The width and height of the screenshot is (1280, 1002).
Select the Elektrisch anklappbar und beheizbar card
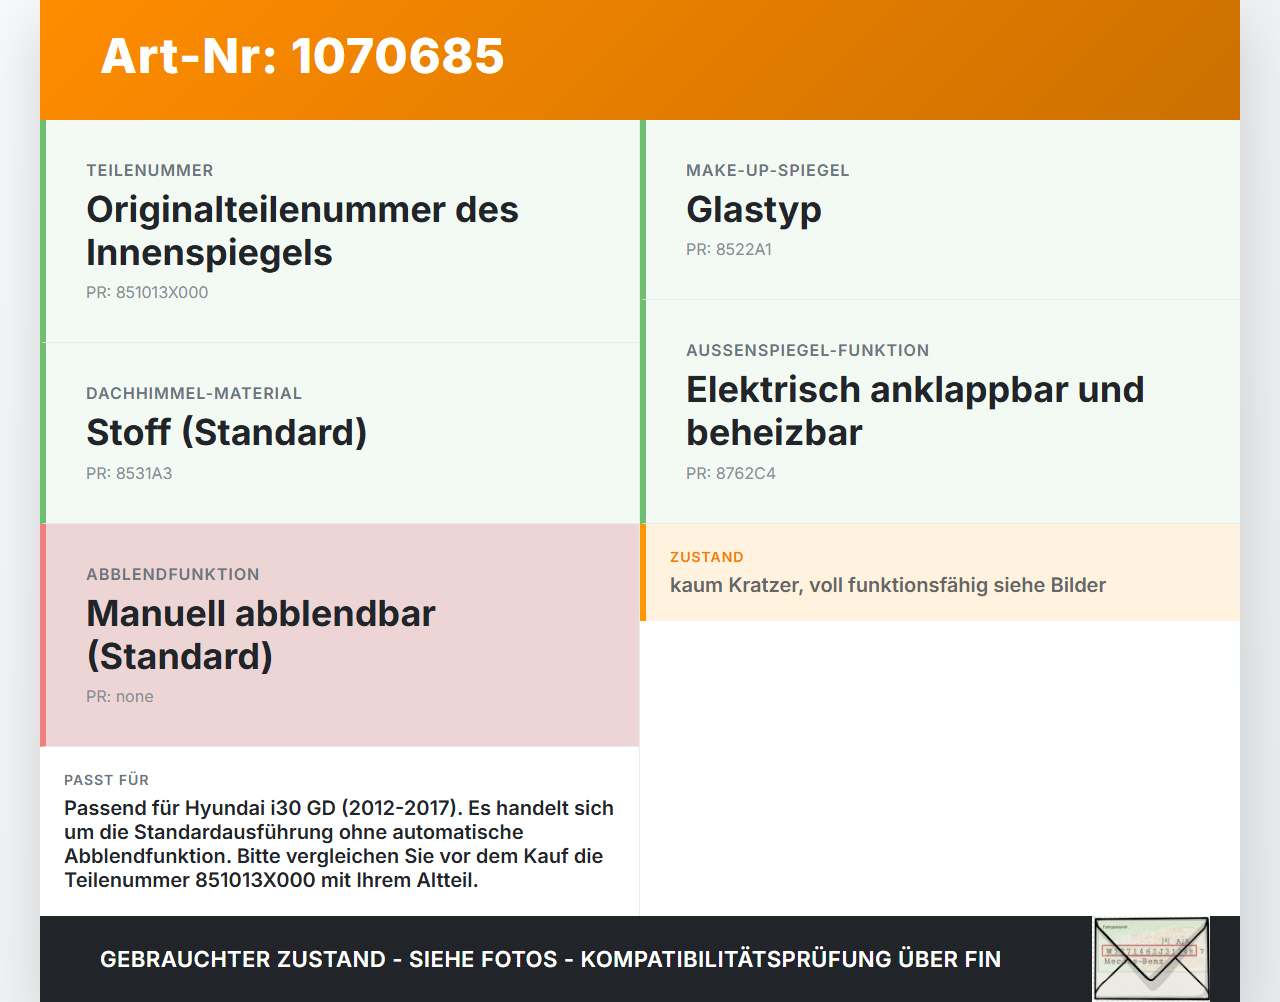coord(940,412)
